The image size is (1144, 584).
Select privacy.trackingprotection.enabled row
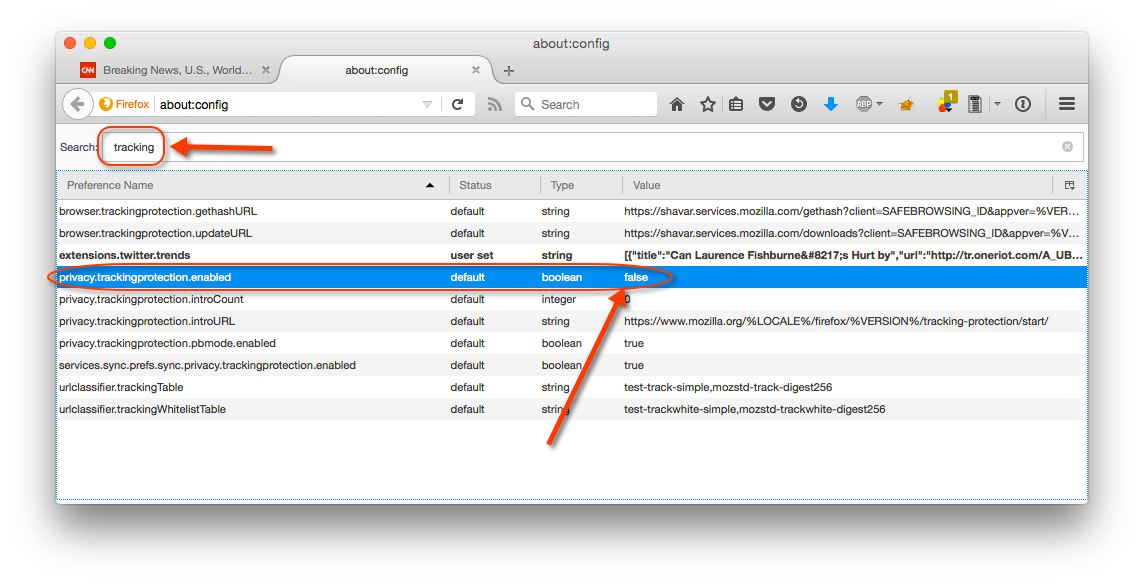(572, 277)
